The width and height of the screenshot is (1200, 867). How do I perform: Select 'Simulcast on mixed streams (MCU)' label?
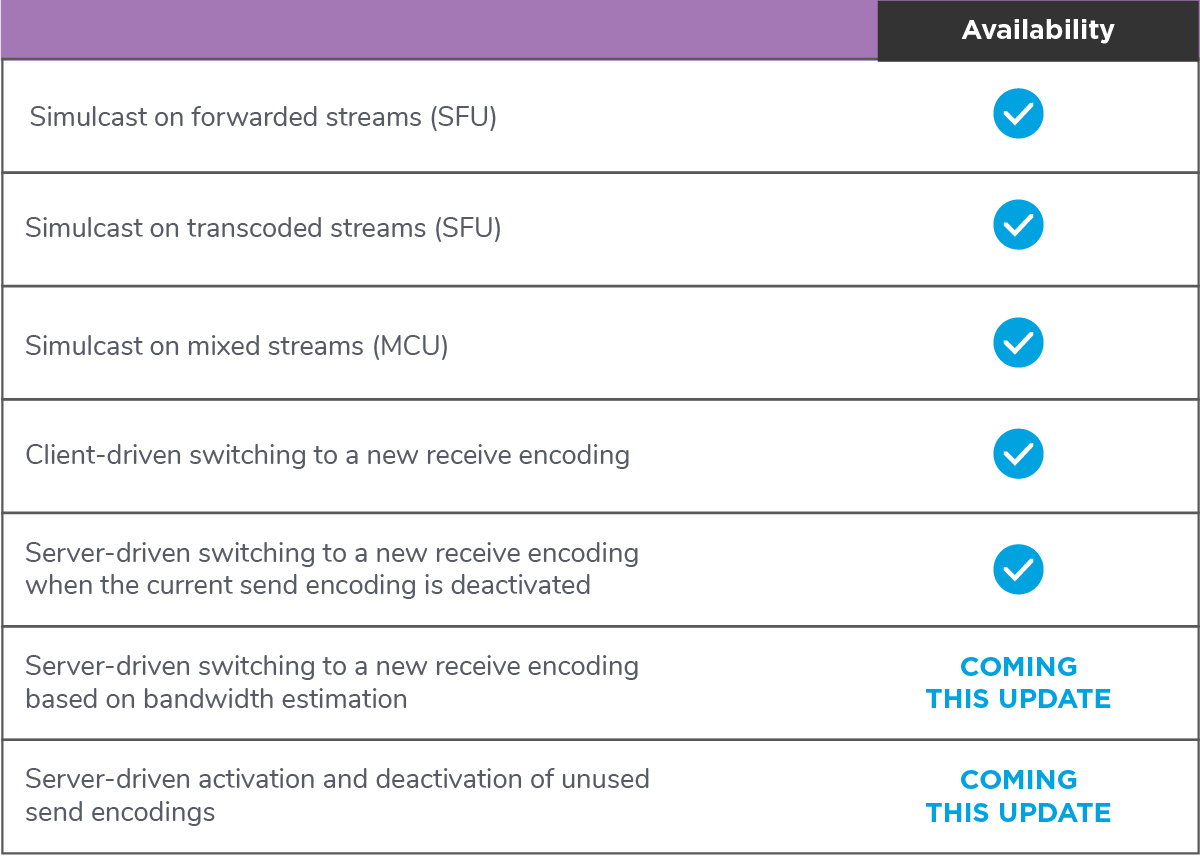(x=237, y=346)
